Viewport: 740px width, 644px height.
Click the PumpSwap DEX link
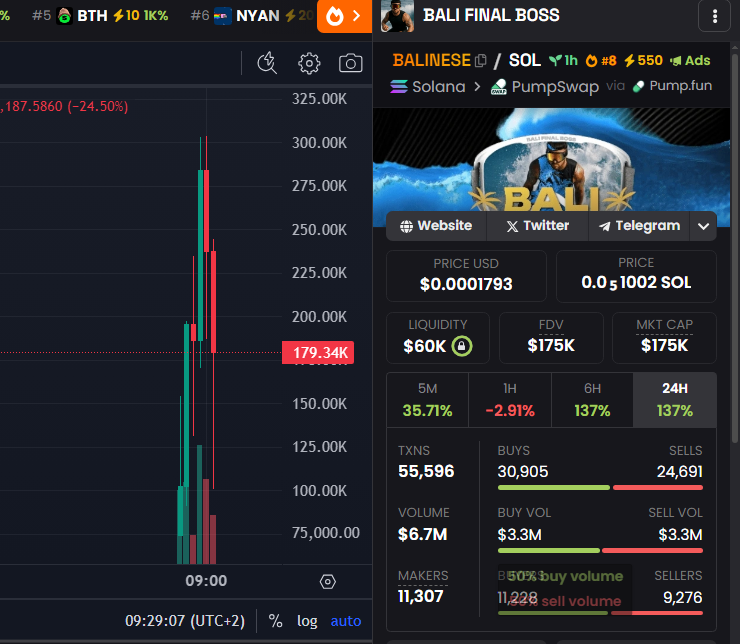545,87
